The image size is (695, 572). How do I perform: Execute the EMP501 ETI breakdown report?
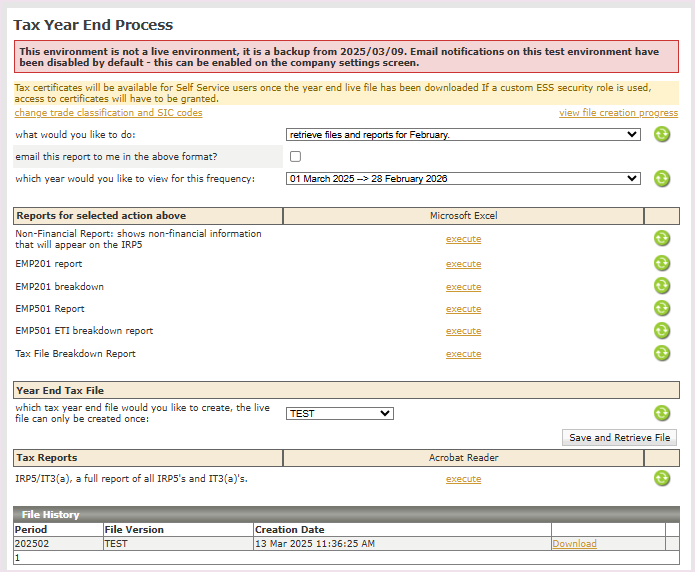(463, 331)
